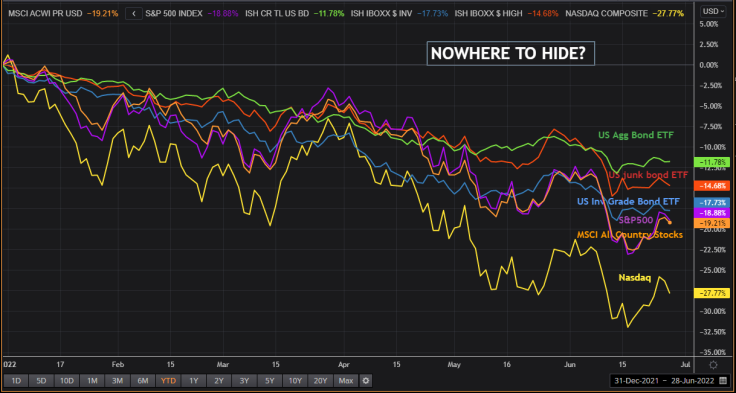Select the 2Y time range

(x=219, y=380)
